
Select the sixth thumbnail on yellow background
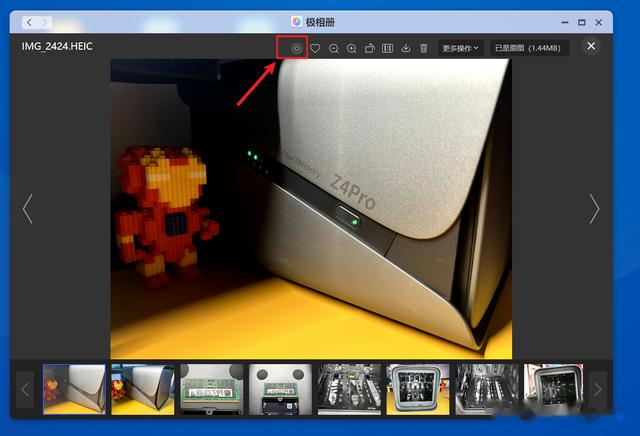(418, 389)
